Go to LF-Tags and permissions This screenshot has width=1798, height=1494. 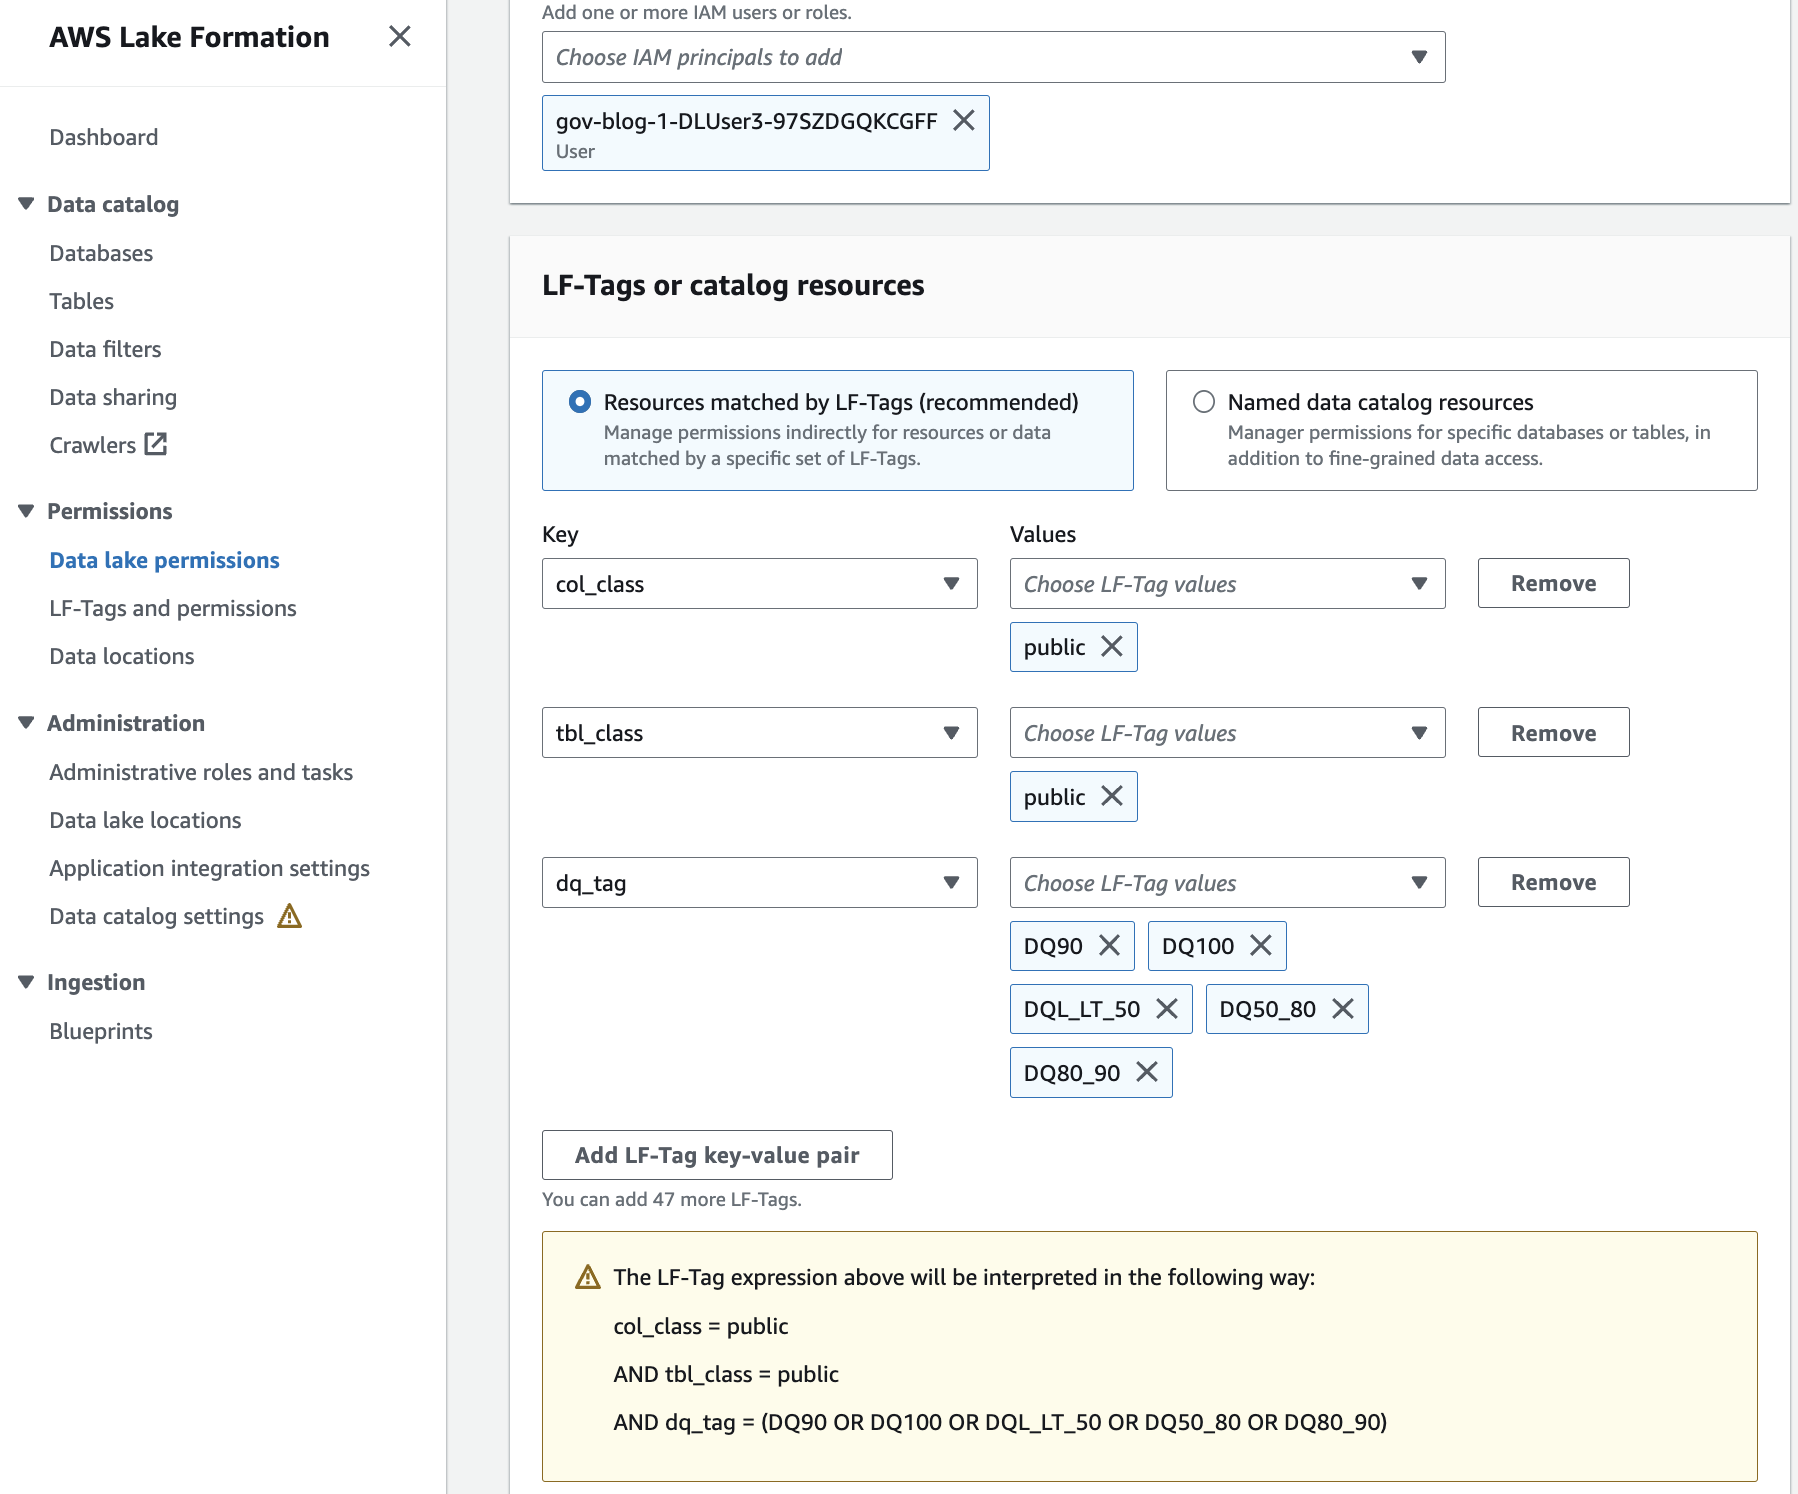point(173,608)
